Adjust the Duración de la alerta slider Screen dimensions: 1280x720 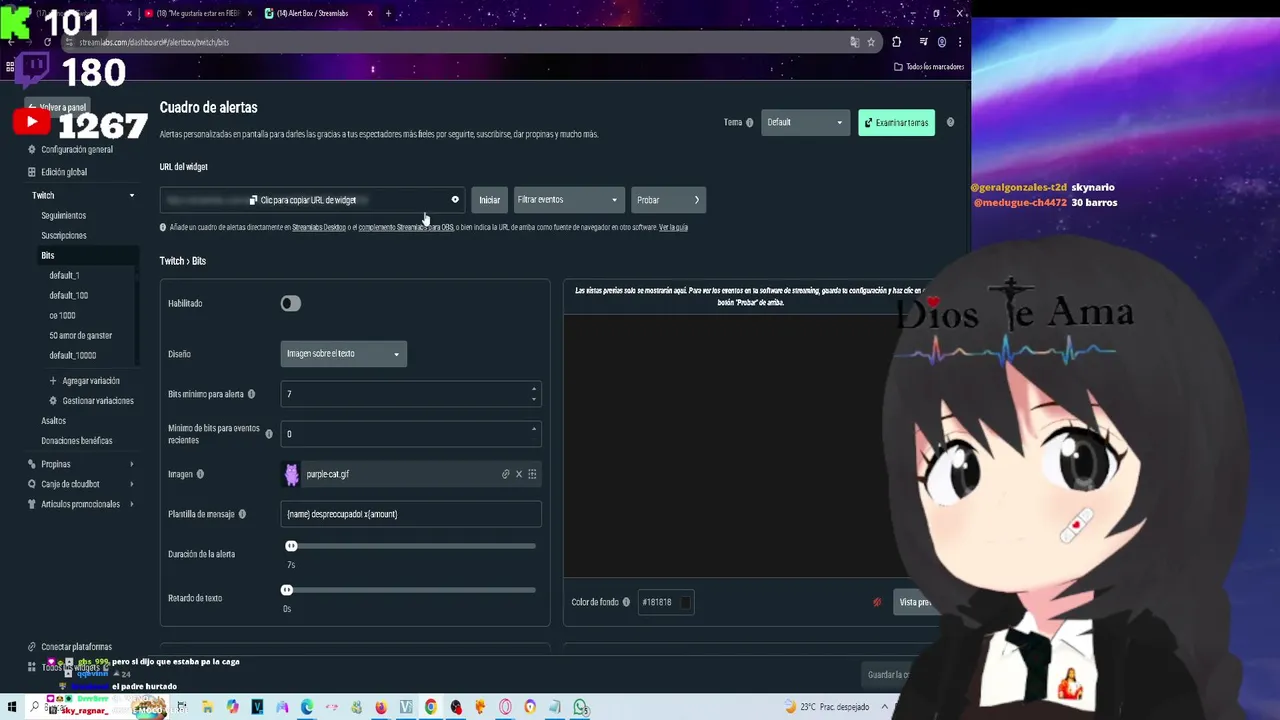(291, 546)
